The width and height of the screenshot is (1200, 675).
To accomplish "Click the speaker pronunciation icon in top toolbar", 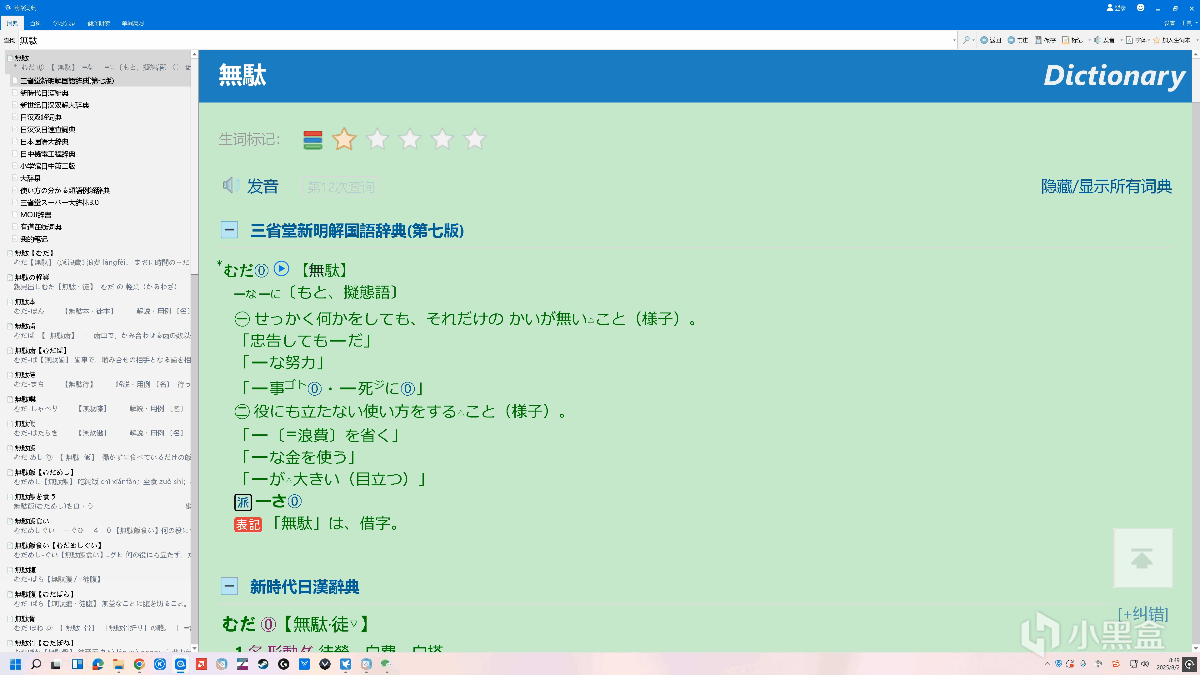I will [1097, 40].
